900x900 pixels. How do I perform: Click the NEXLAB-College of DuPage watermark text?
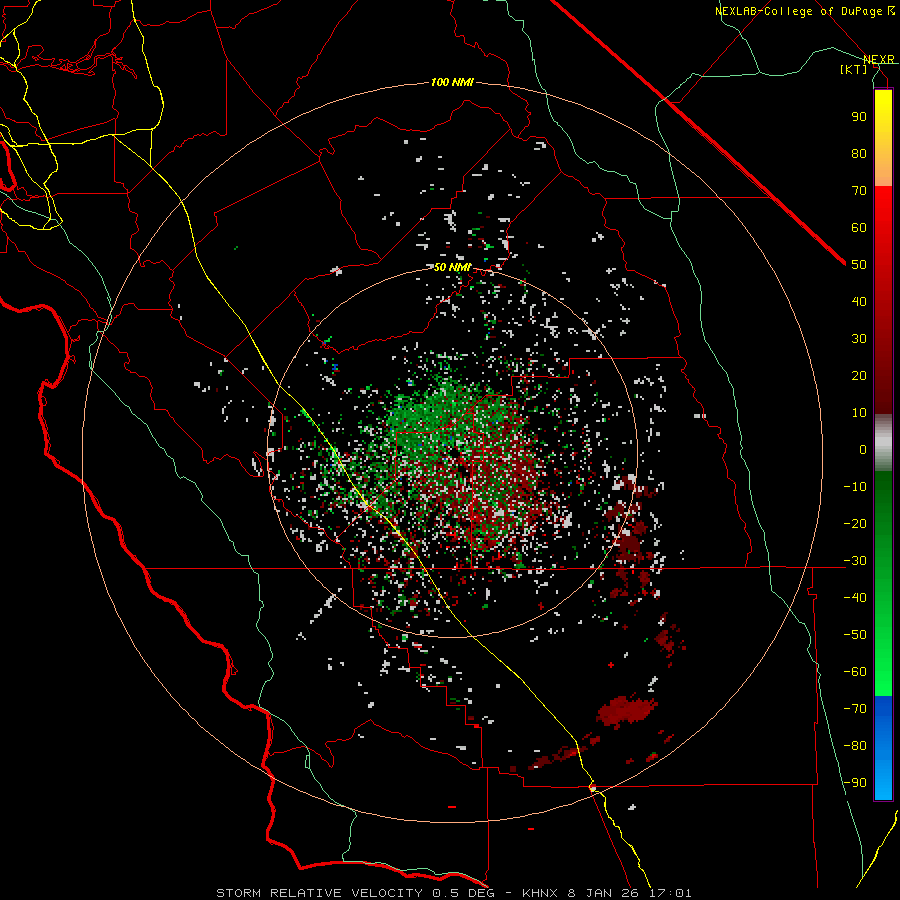tap(805, 11)
